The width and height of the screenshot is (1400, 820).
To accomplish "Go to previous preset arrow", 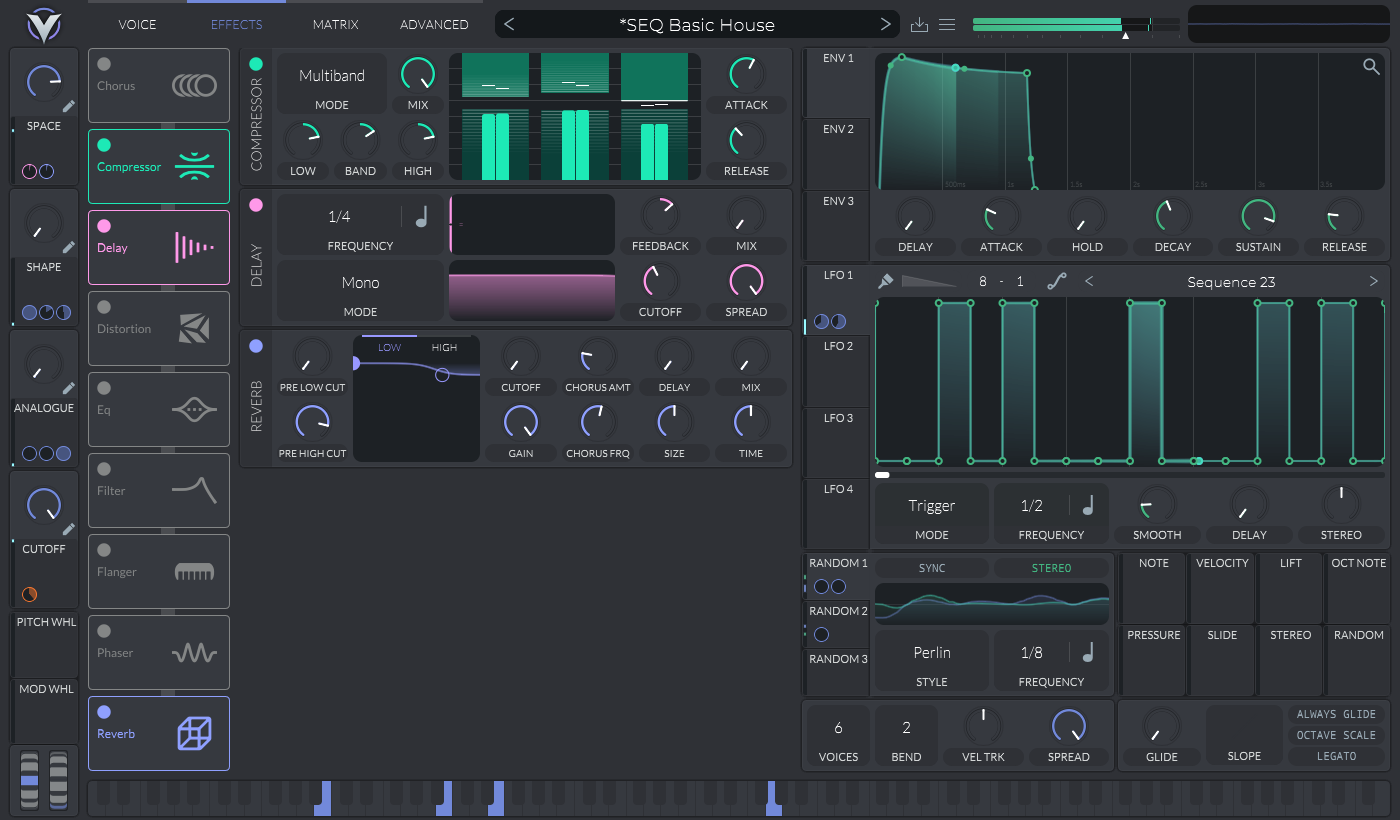I will 509,24.
